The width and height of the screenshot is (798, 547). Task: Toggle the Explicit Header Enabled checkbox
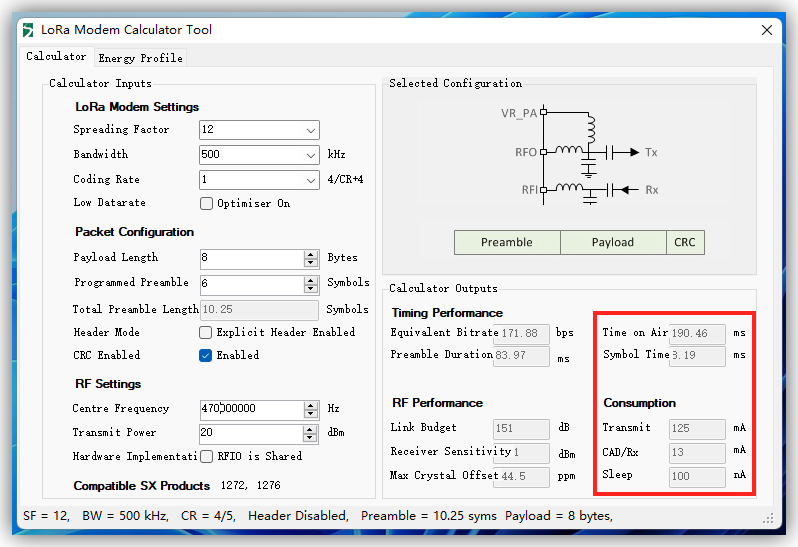[x=206, y=332]
